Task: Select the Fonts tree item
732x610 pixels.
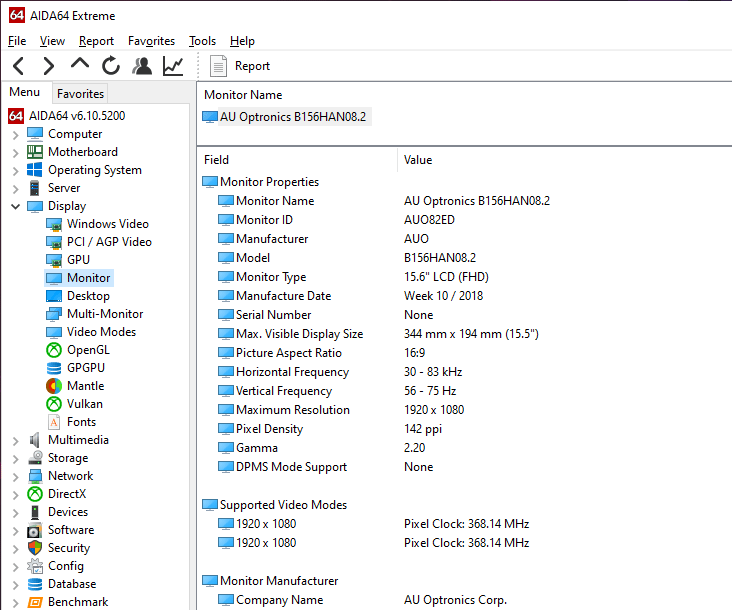Action: click(71, 422)
